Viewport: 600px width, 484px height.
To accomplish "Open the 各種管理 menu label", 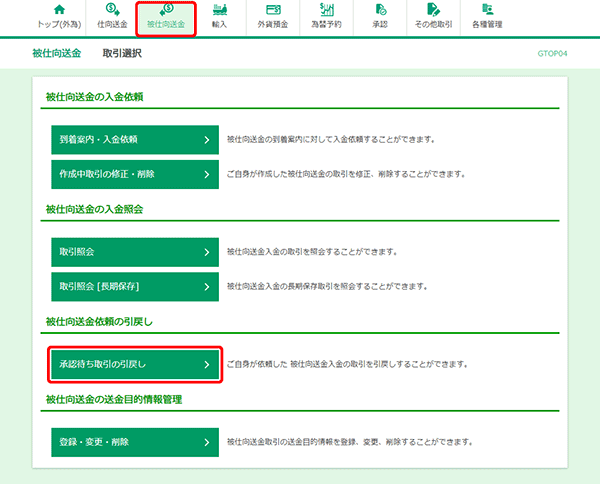I will tap(487, 24).
